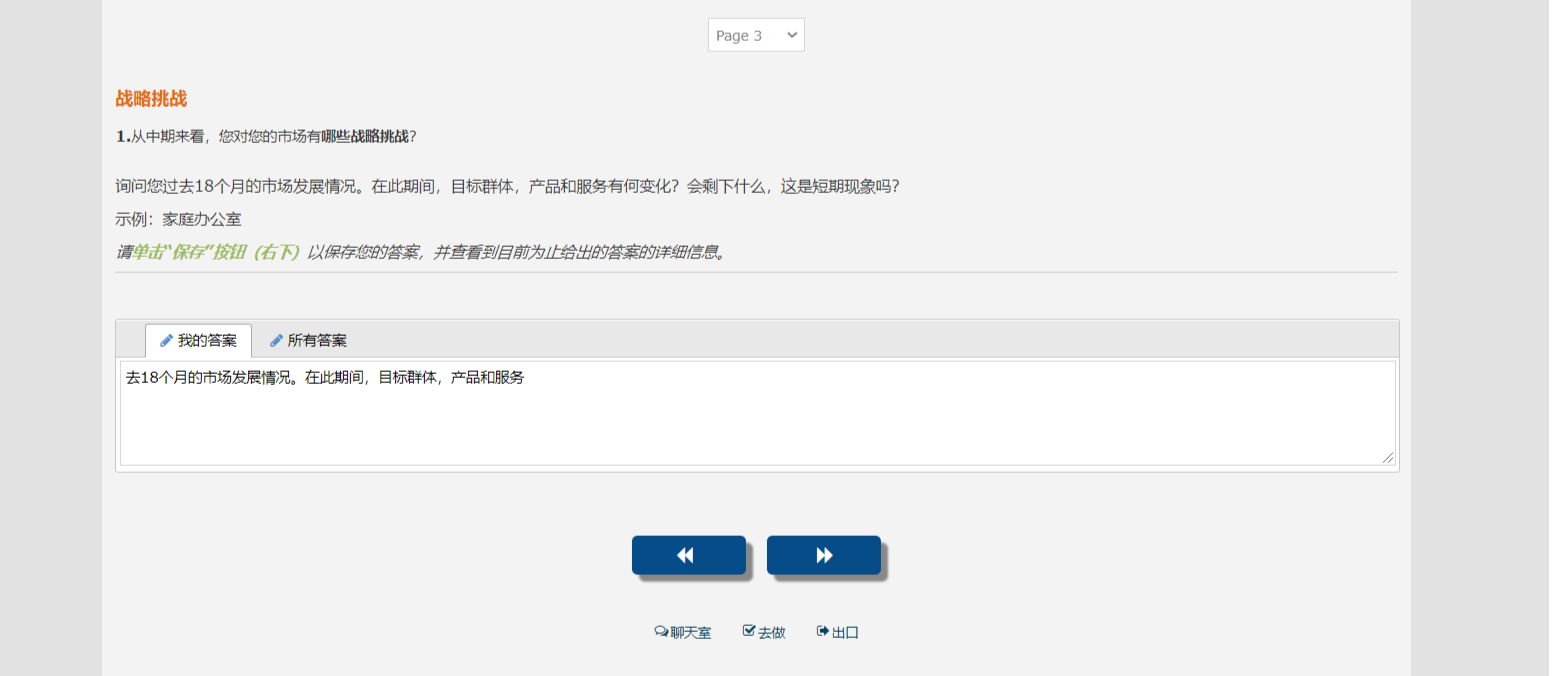Click the 示例：家庭办公室 example text

pyautogui.click(x=178, y=219)
